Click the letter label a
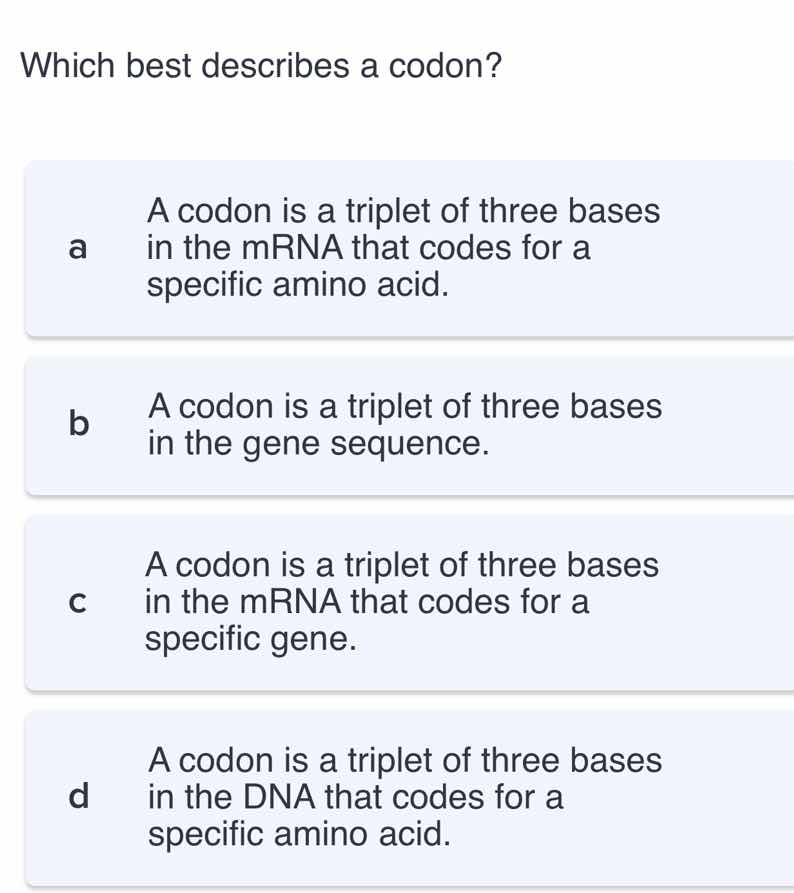 [77, 247]
